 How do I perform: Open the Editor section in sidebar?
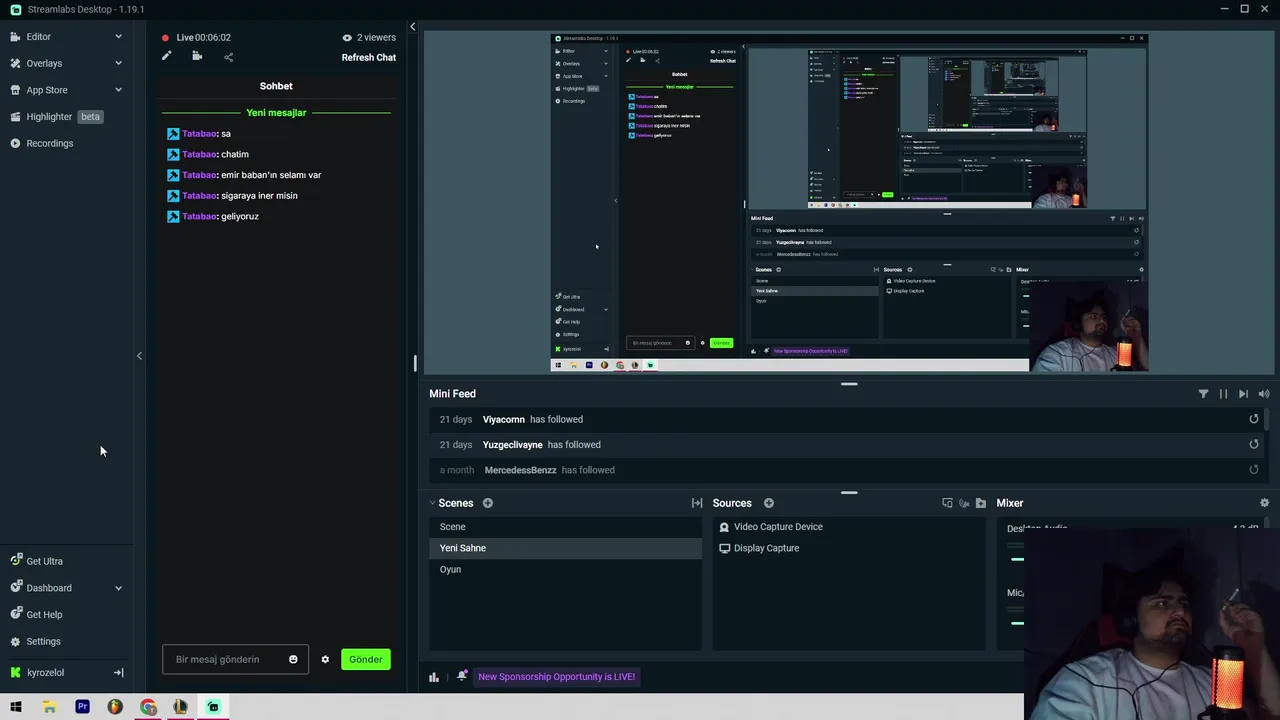click(38, 37)
